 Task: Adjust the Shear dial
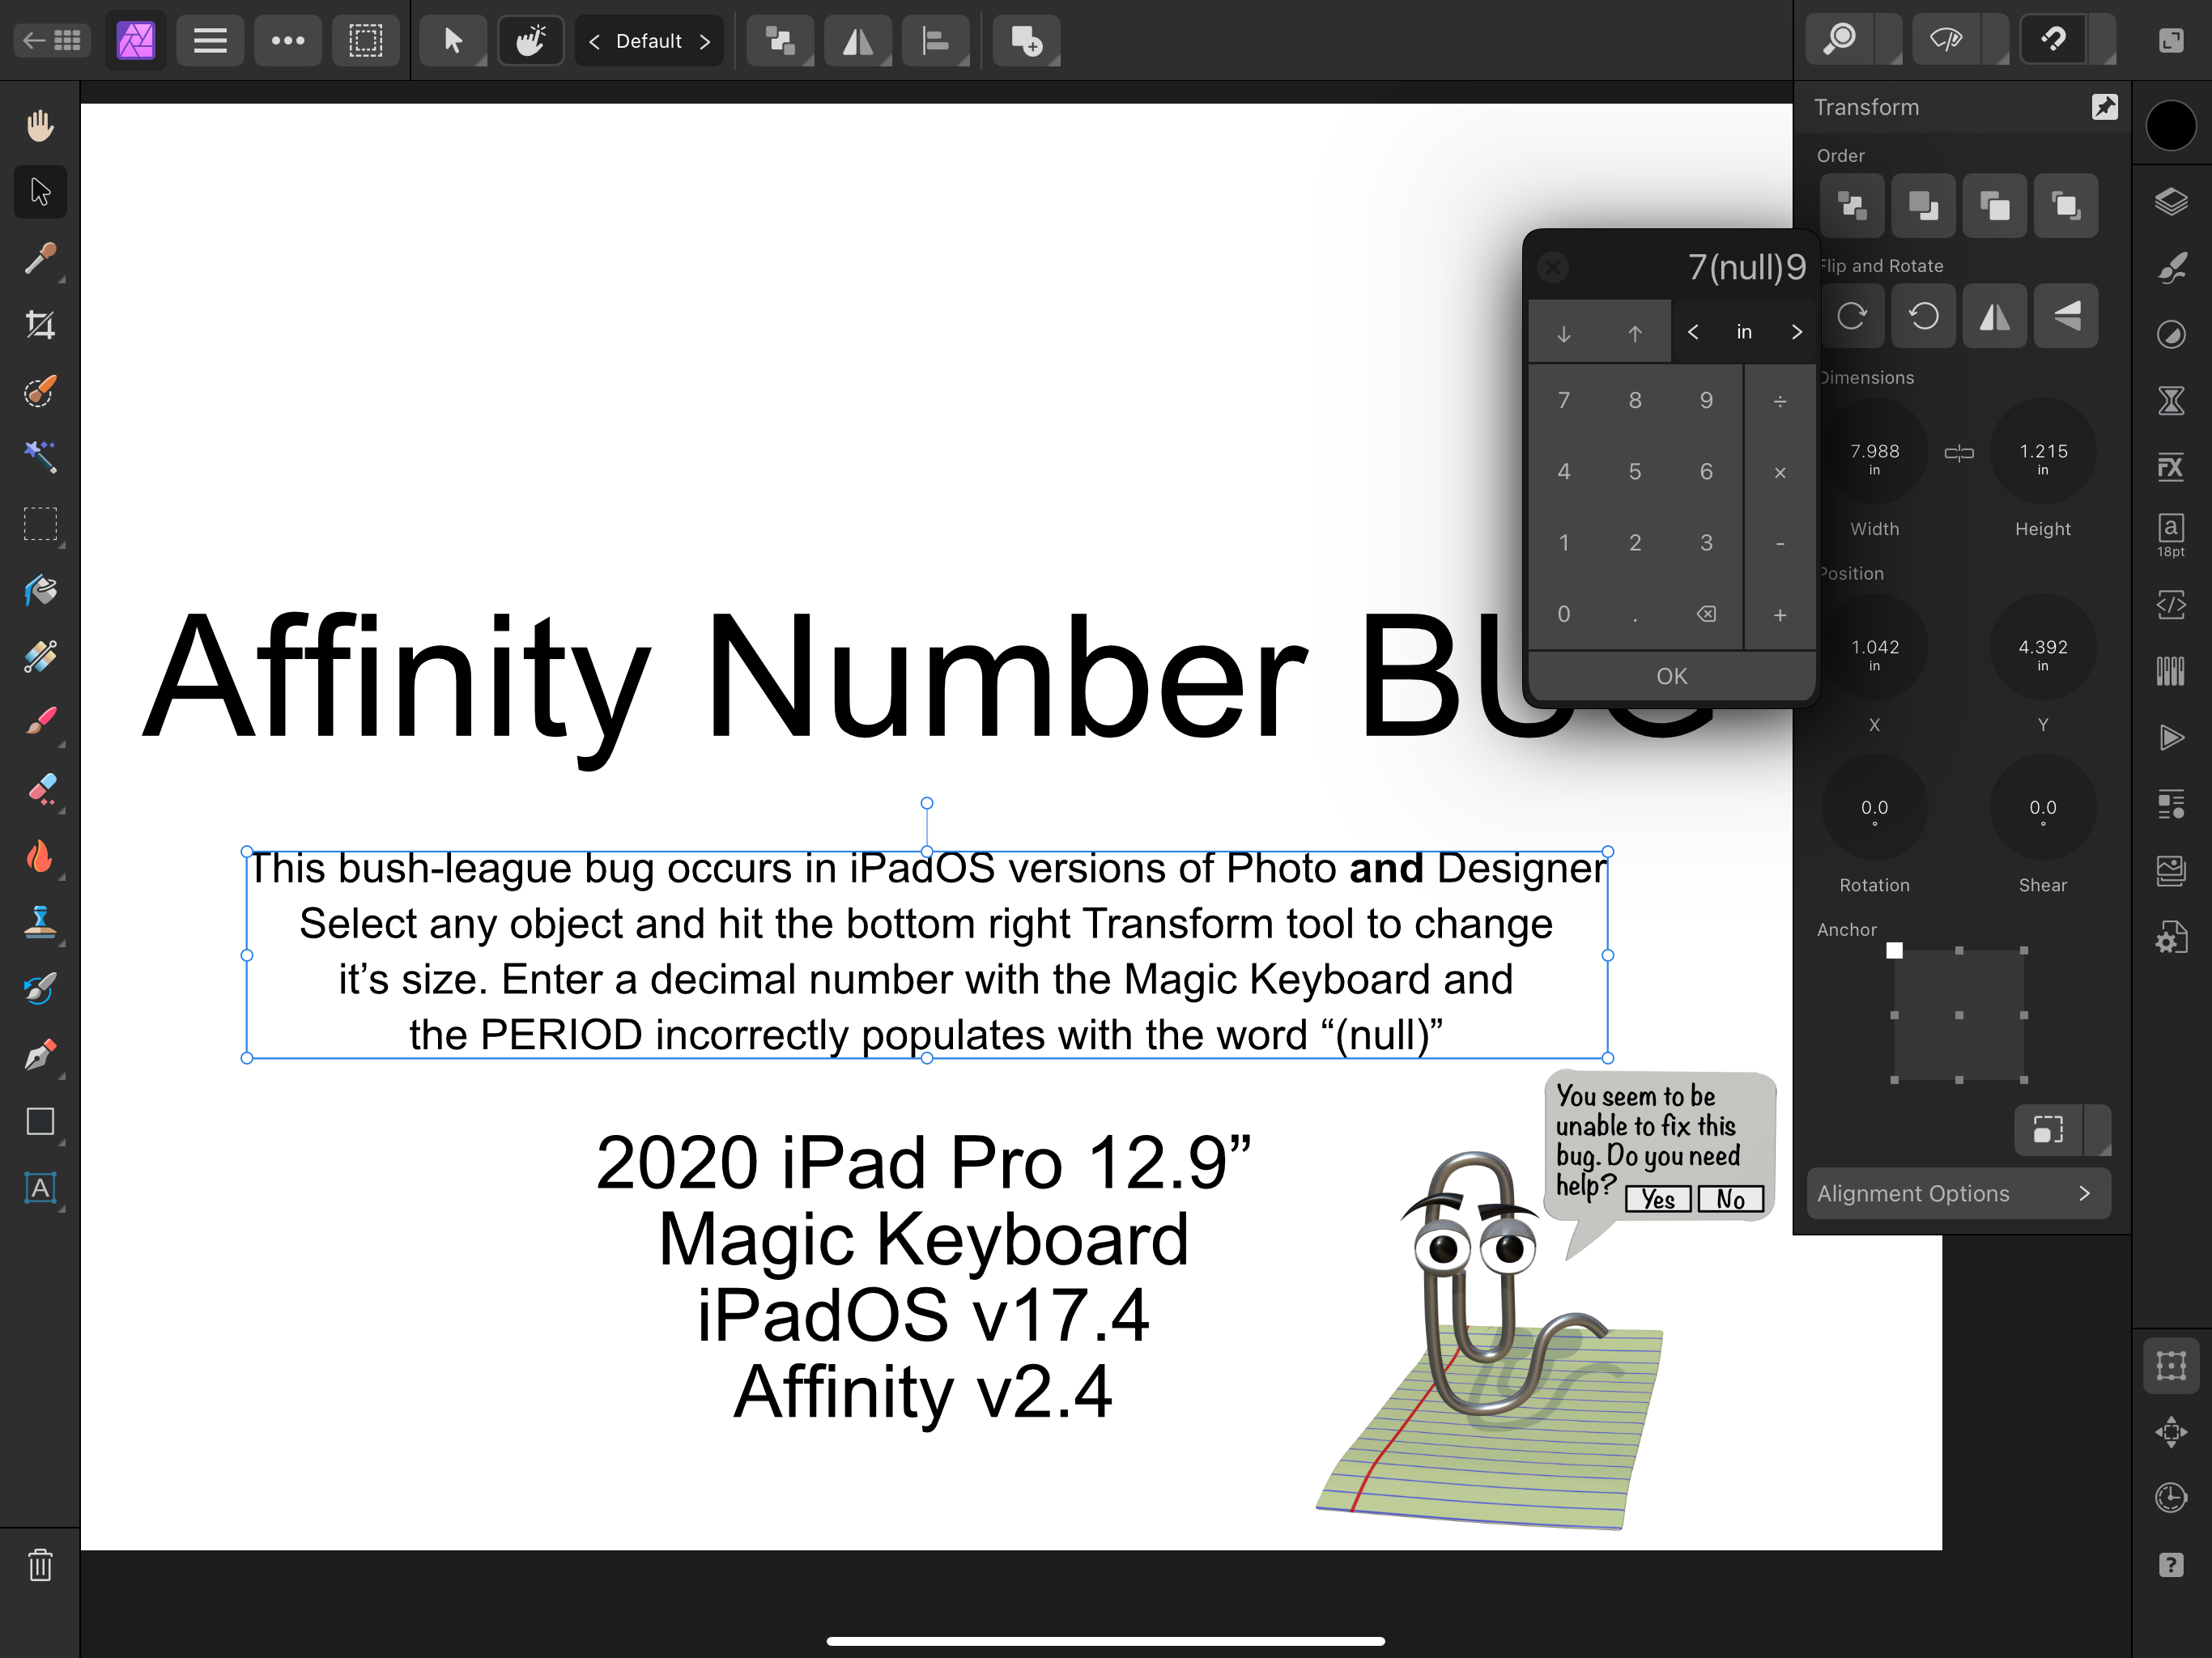[2043, 808]
